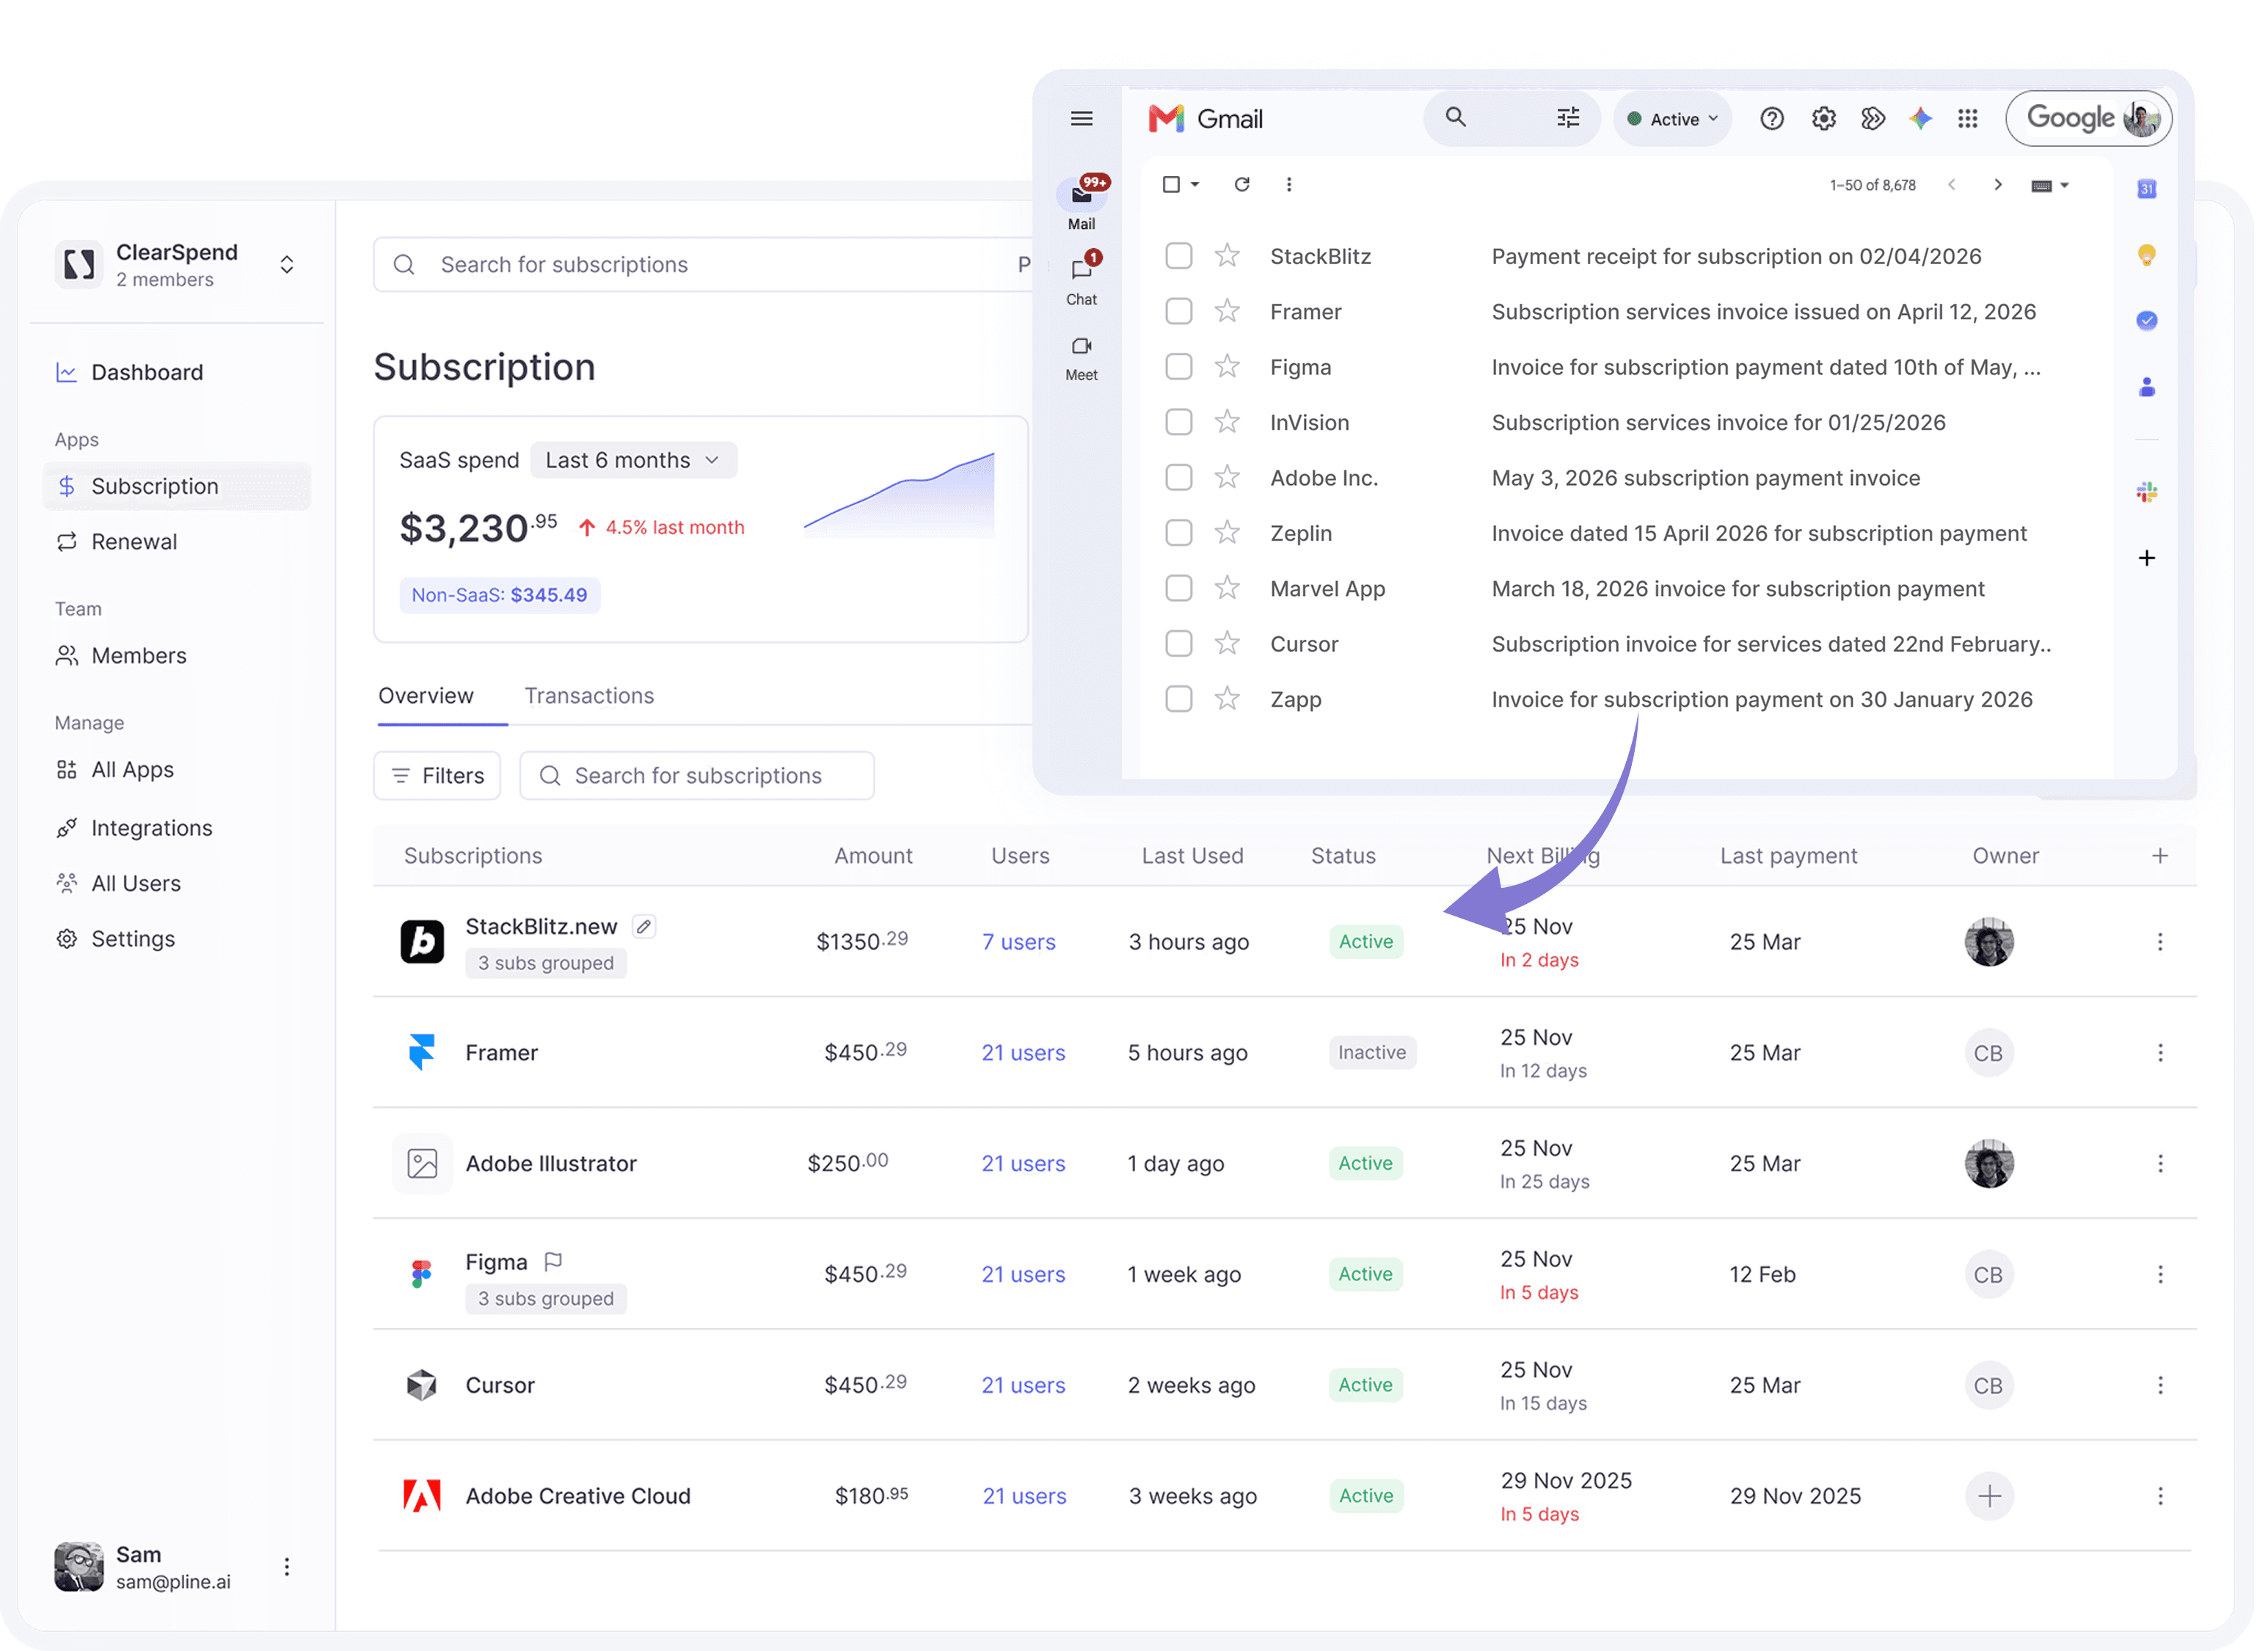Viewport: 2268px width, 1651px height.
Task: Open Gmail search filter options icon
Action: (x=1568, y=118)
